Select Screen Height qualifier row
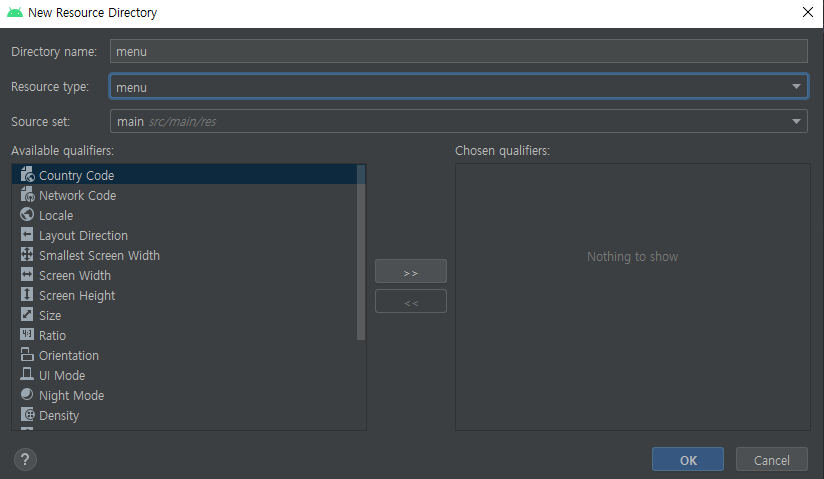 click(x=184, y=294)
